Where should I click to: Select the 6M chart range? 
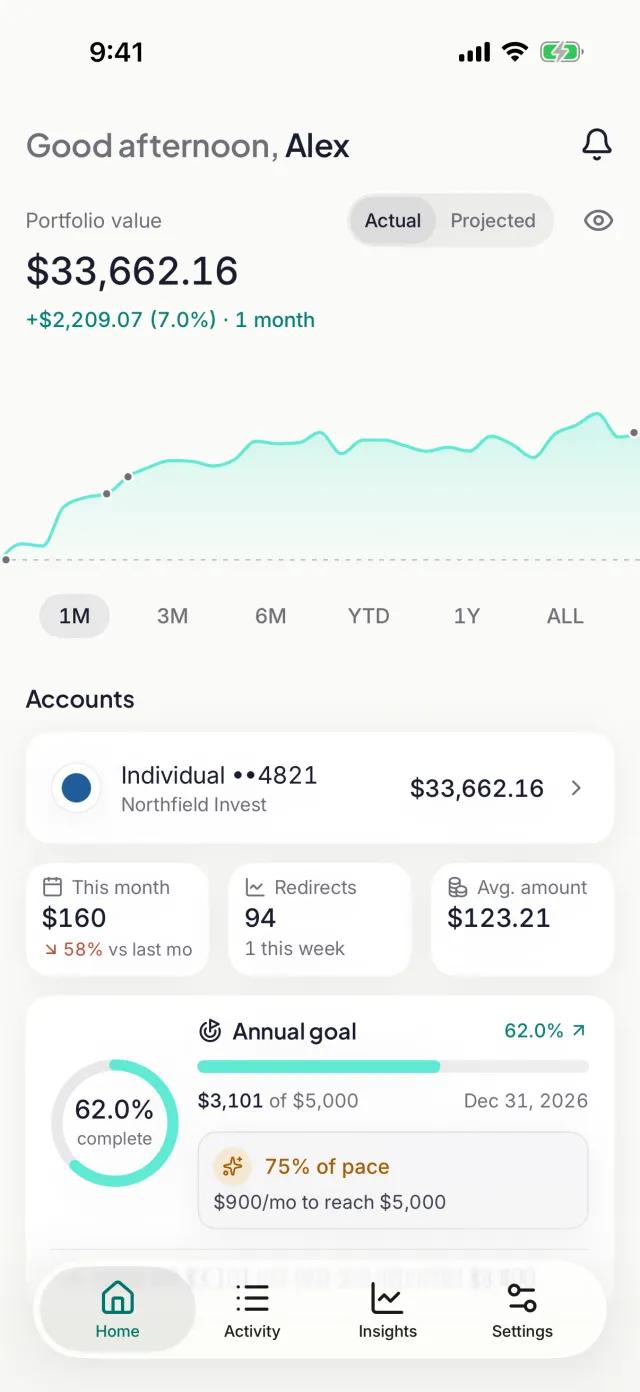271,616
